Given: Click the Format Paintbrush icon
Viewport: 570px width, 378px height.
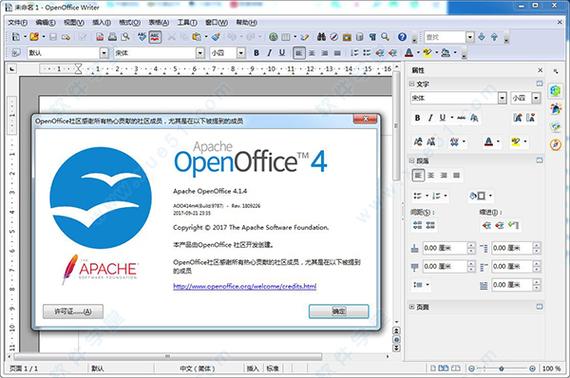Looking at the screenshot, I should [216, 37].
